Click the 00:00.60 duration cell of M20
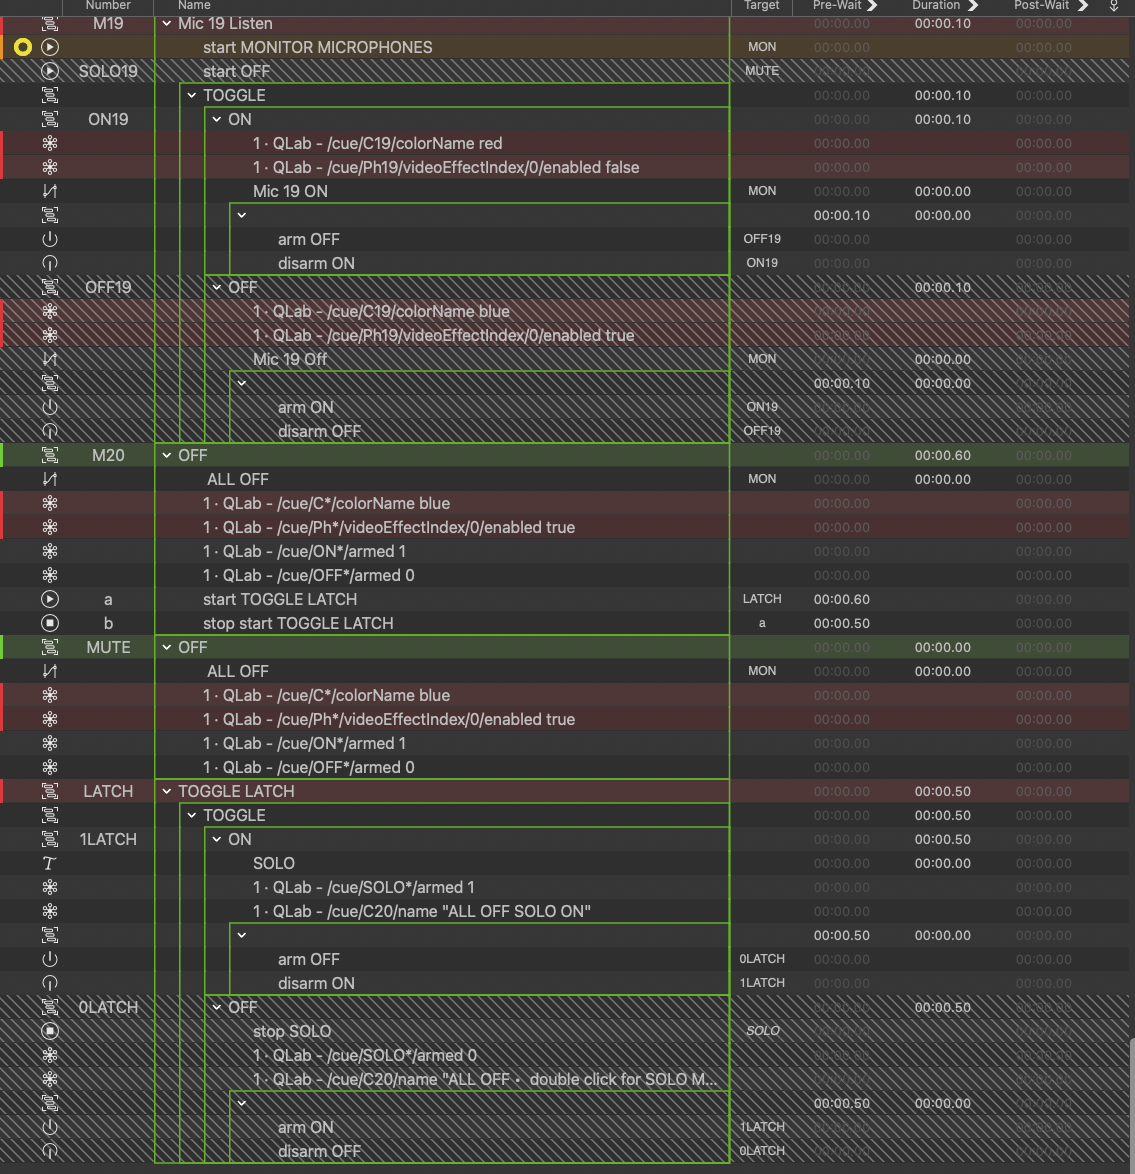 pos(942,455)
